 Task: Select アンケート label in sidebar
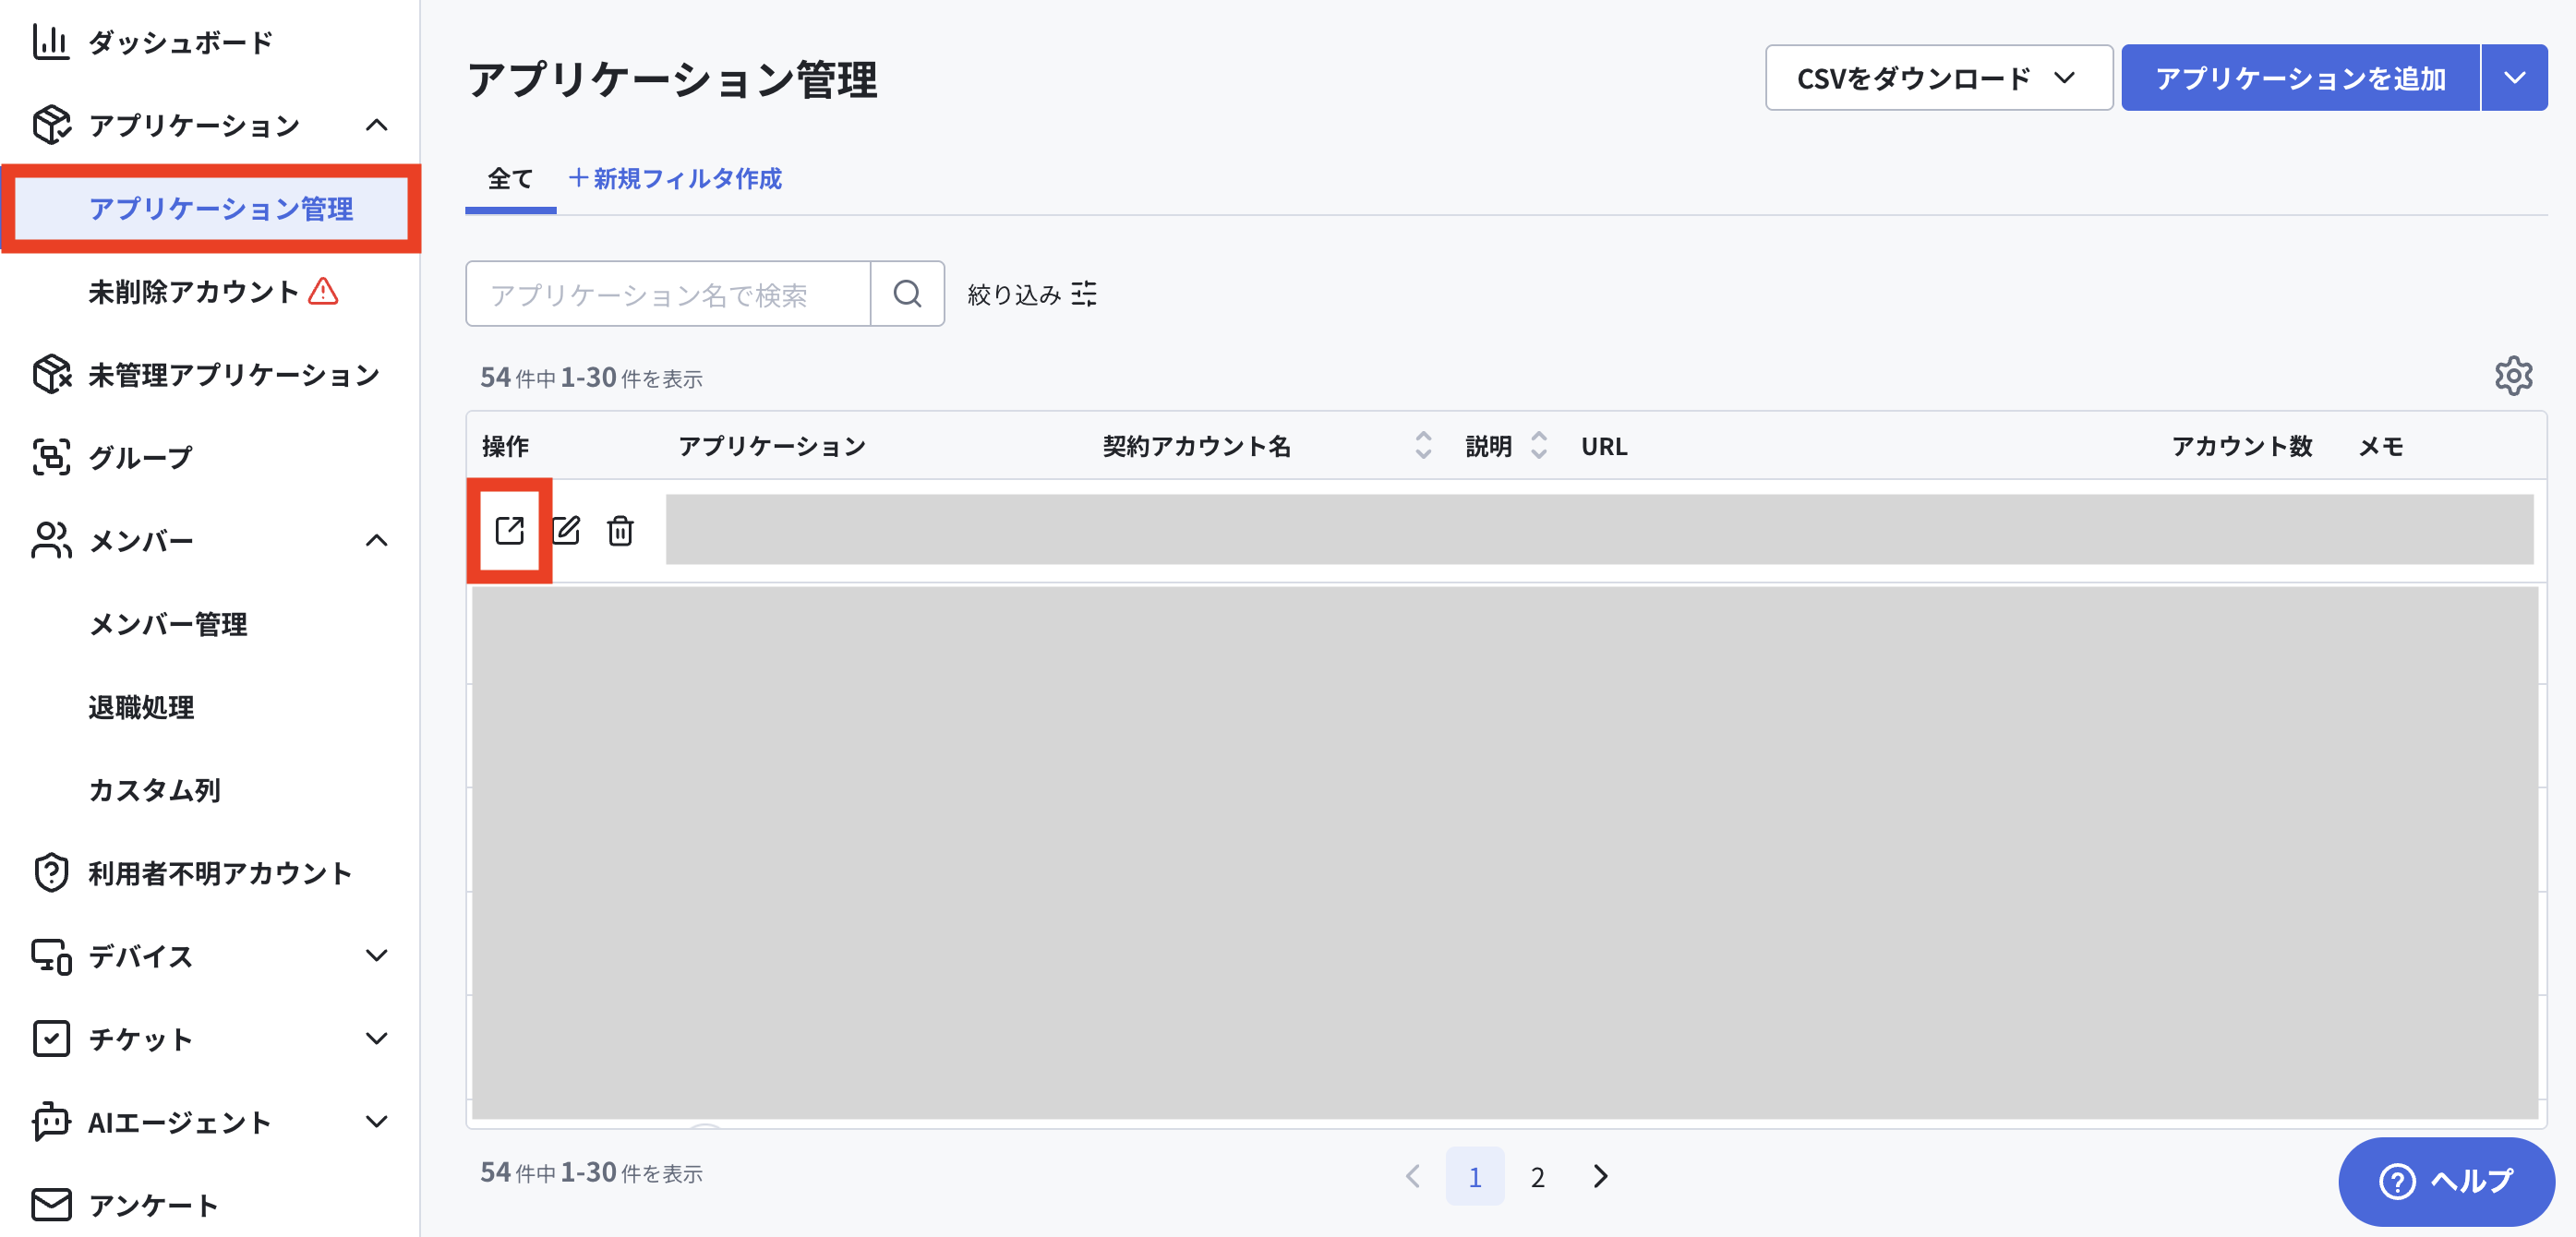point(153,1204)
